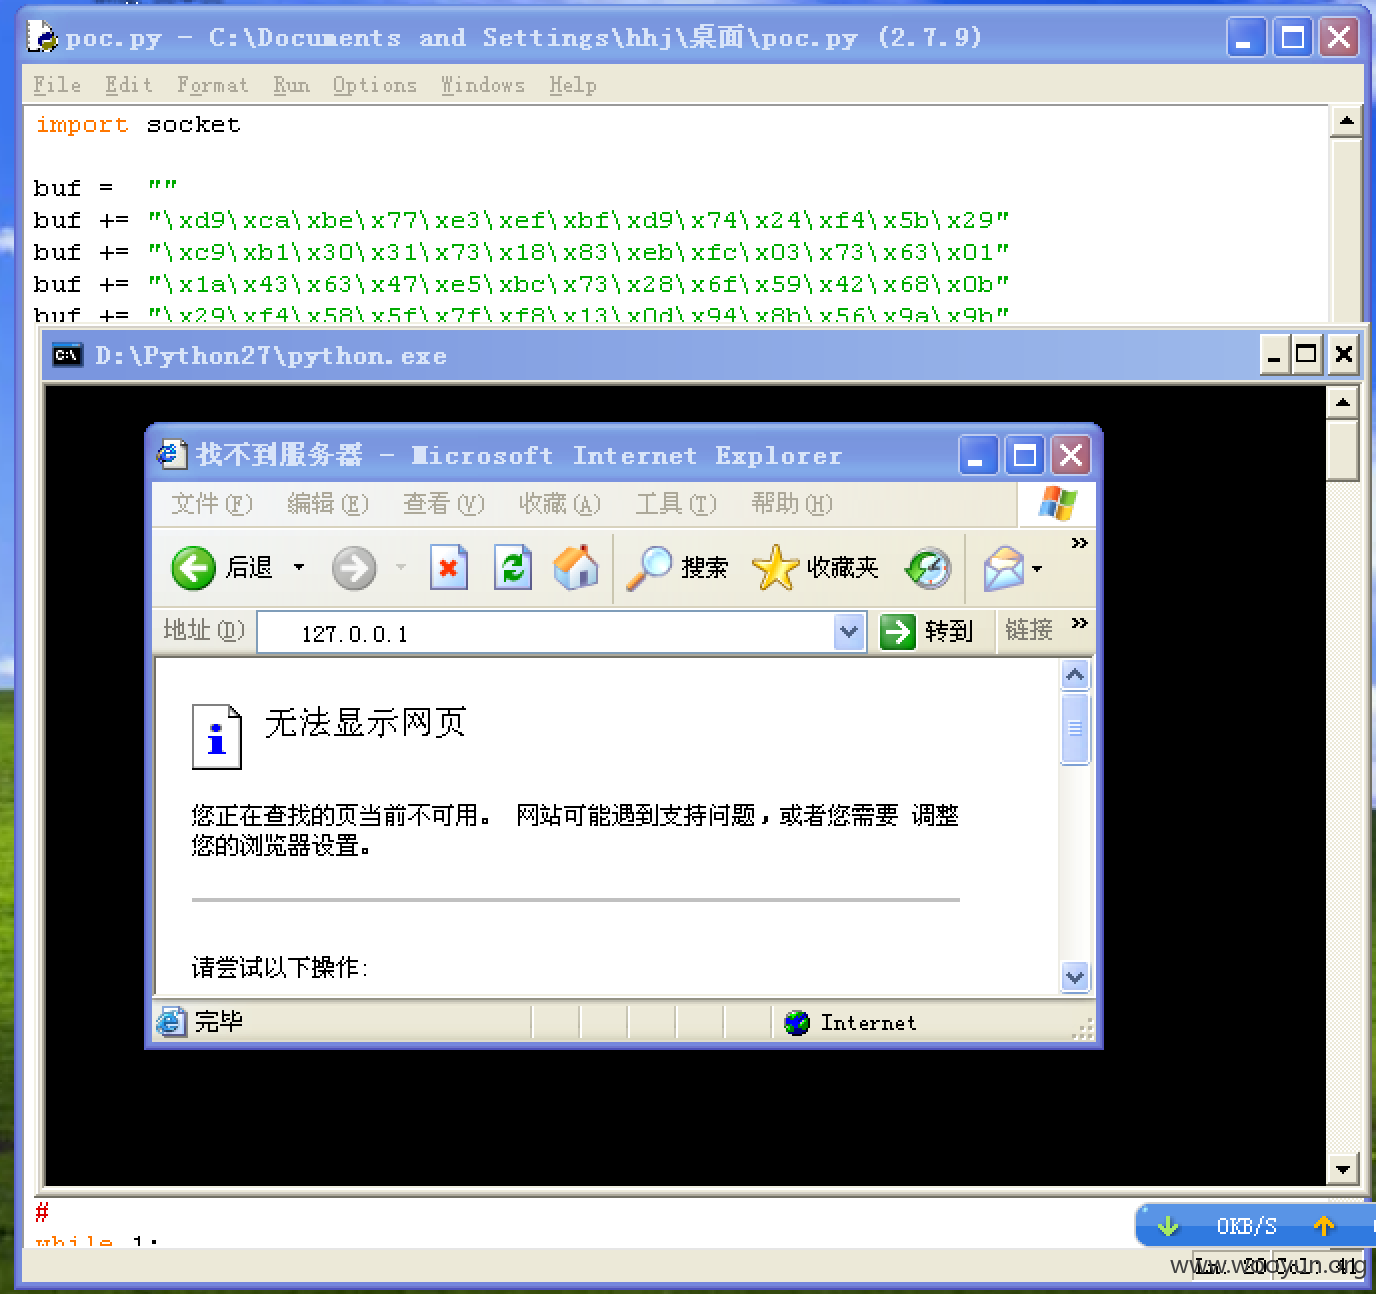
Task: Click the Windows flag logo in IE
Action: tap(1057, 503)
